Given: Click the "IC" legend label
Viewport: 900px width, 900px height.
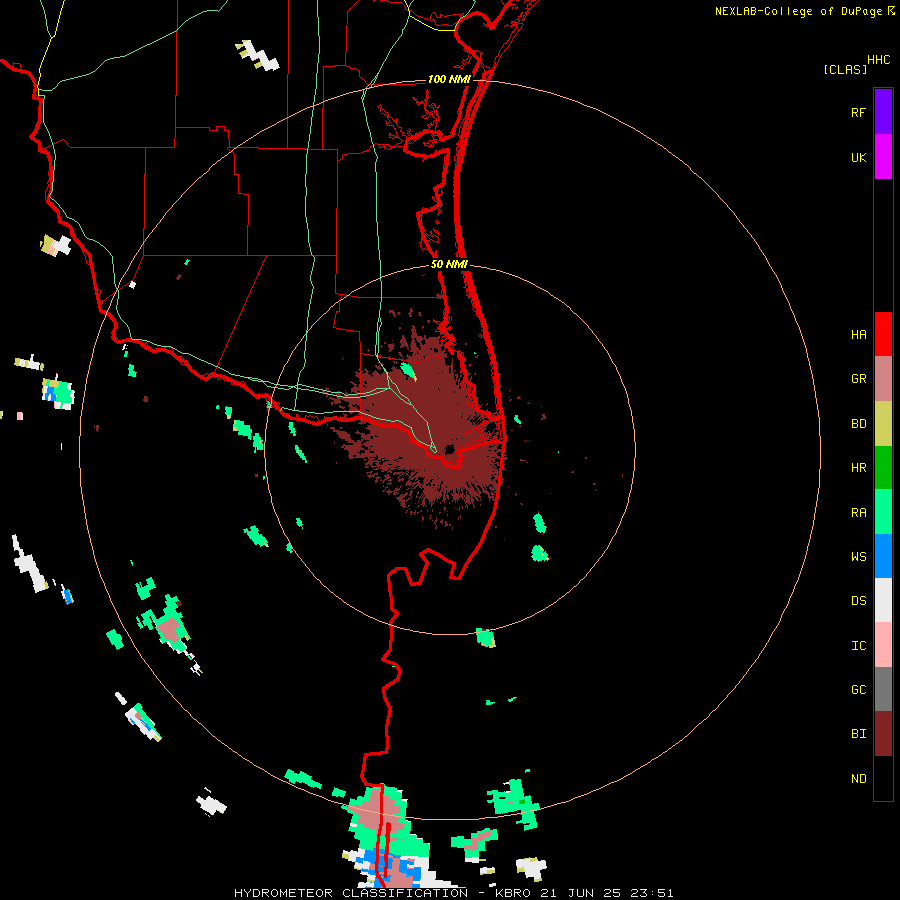Looking at the screenshot, I should (858, 645).
